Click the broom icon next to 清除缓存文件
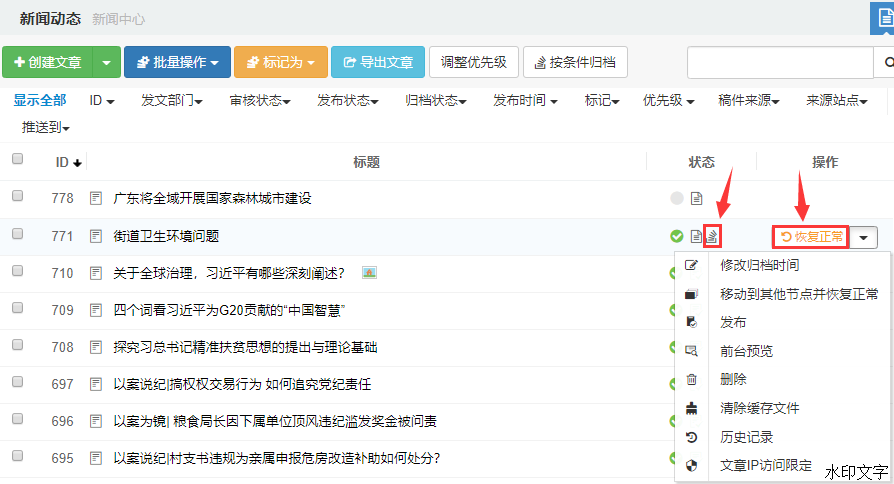This screenshot has width=894, height=484. point(691,408)
